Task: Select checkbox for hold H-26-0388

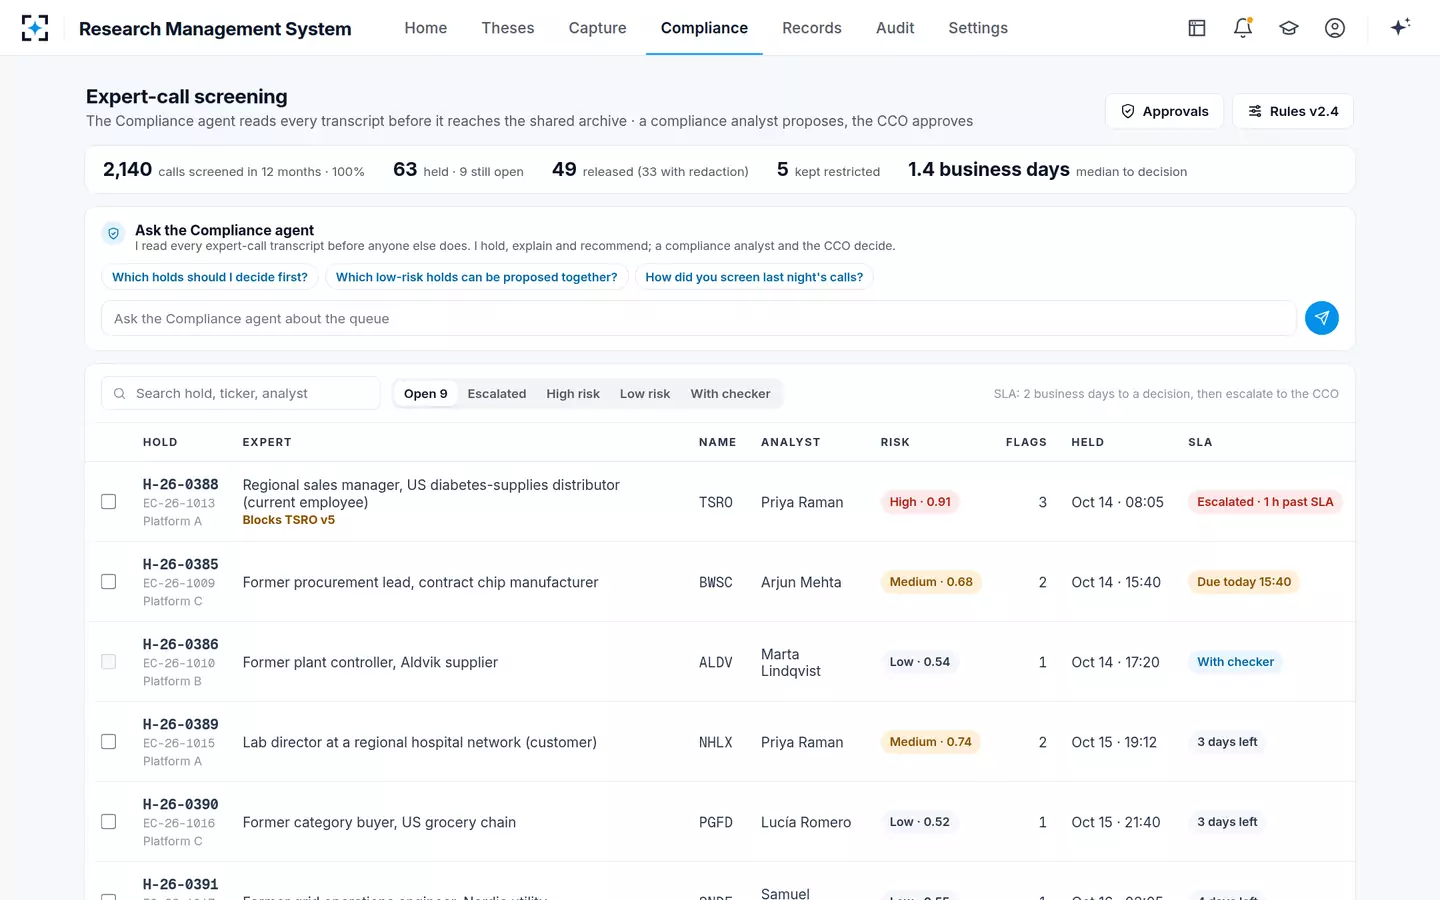Action: coord(109,502)
